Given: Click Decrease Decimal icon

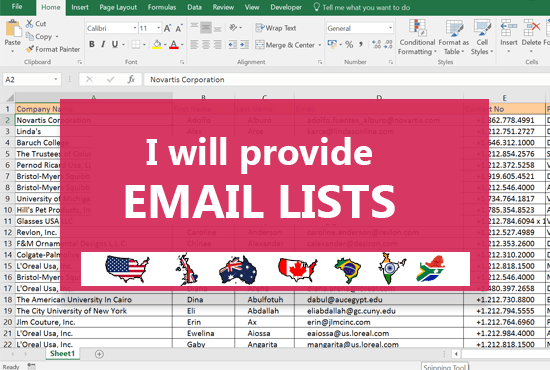Looking at the screenshot, I should point(388,45).
